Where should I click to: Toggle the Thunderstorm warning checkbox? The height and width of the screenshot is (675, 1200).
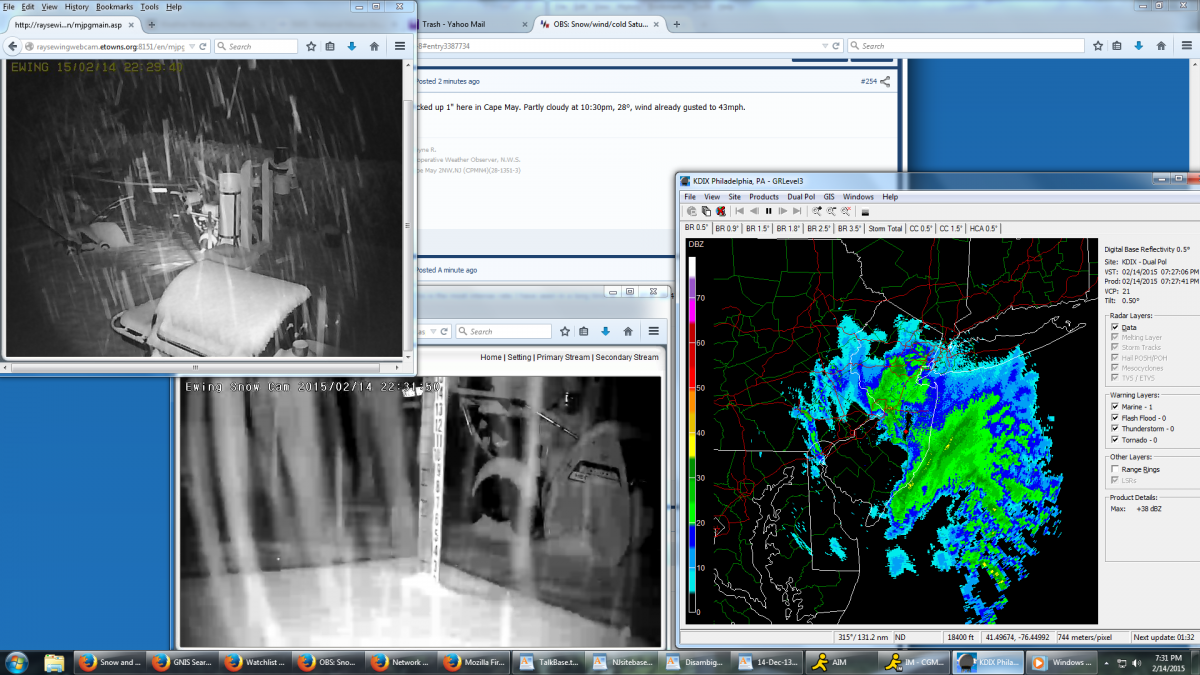point(1114,428)
